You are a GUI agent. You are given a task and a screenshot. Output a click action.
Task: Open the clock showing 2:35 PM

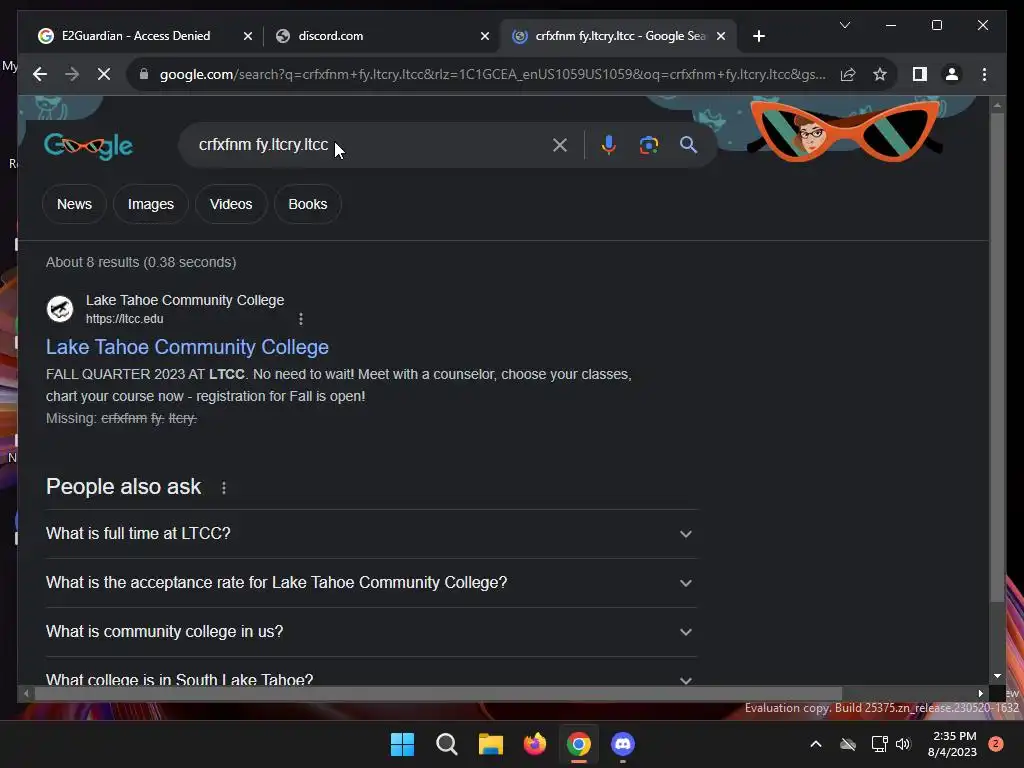[x=953, y=744]
